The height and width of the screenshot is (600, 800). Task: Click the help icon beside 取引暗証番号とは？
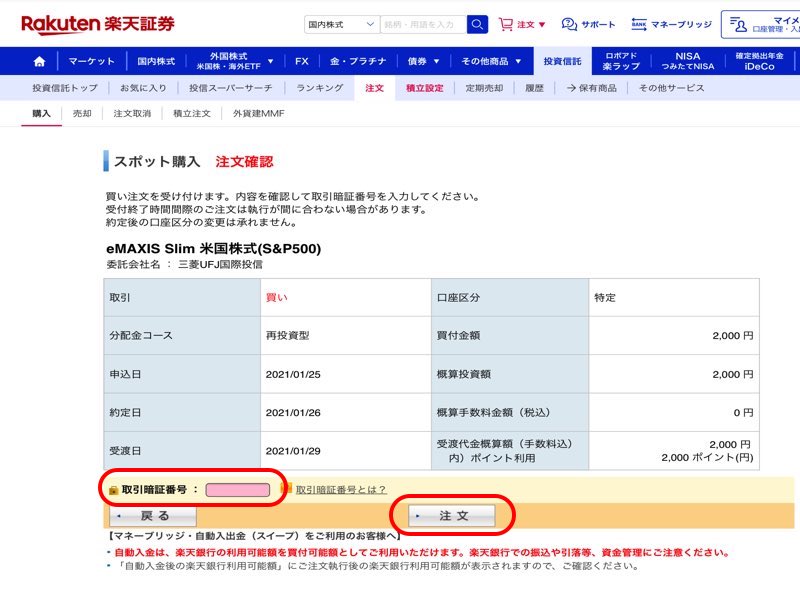pos(286,489)
